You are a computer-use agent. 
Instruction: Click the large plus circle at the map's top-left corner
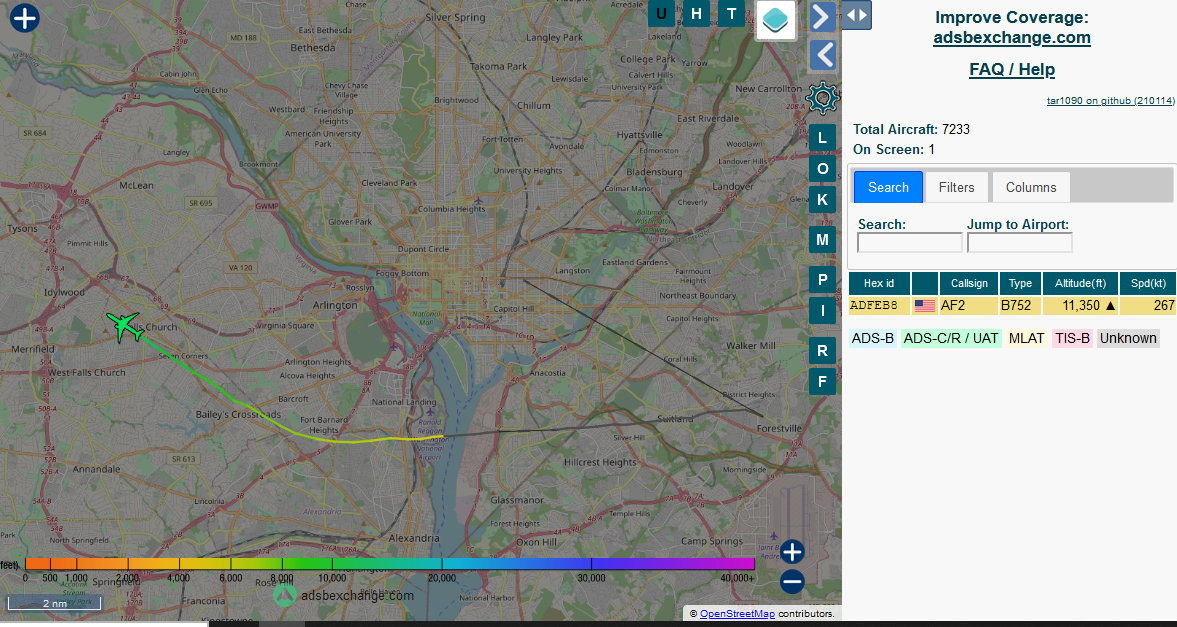(25, 18)
